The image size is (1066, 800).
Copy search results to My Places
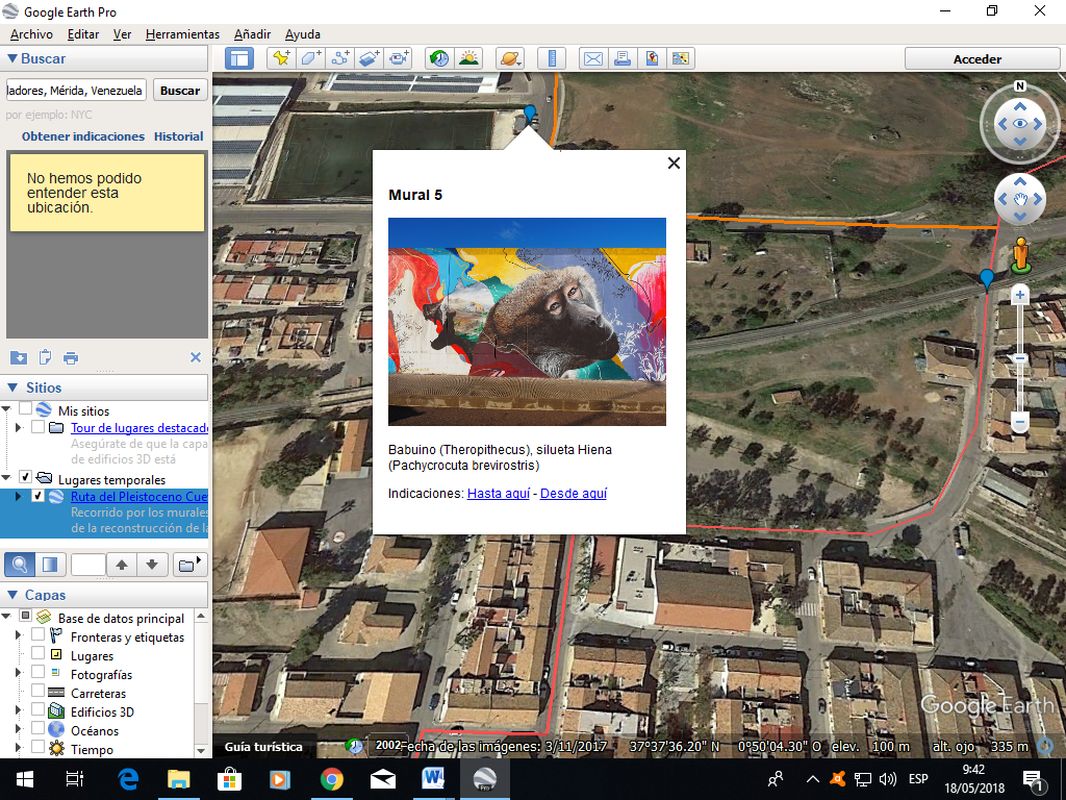(x=18, y=358)
